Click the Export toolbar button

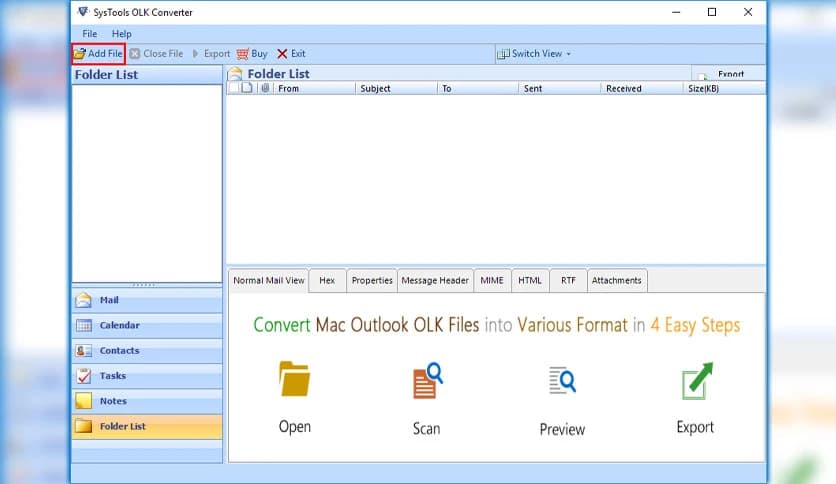(x=211, y=54)
